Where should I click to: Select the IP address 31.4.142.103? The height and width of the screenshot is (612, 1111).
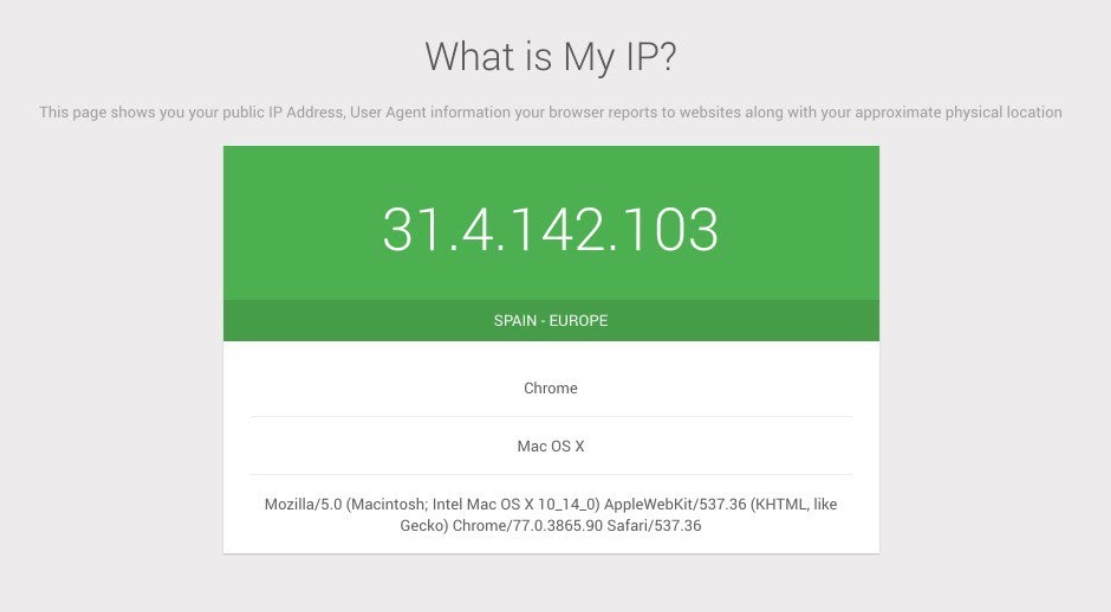click(551, 230)
